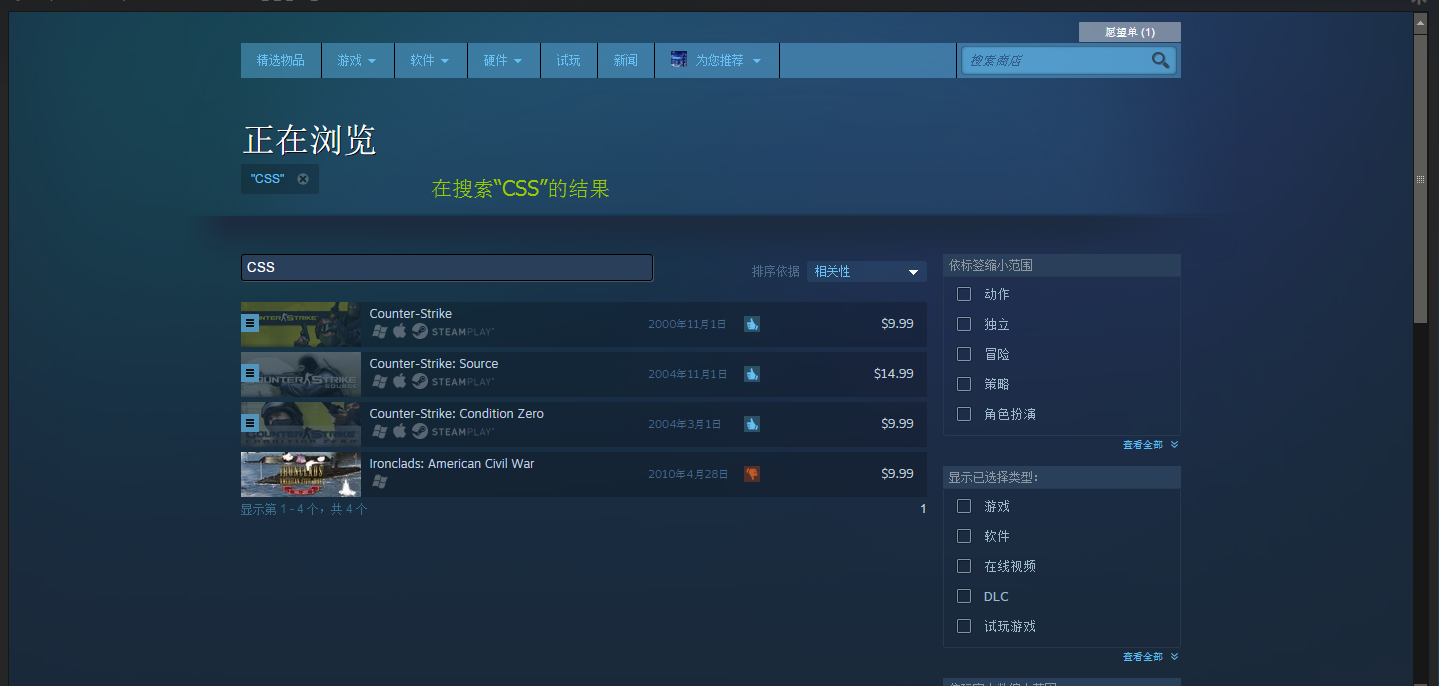The height and width of the screenshot is (686, 1439).
Task: Click the 2010年4月28日 release date
Action: click(688, 474)
